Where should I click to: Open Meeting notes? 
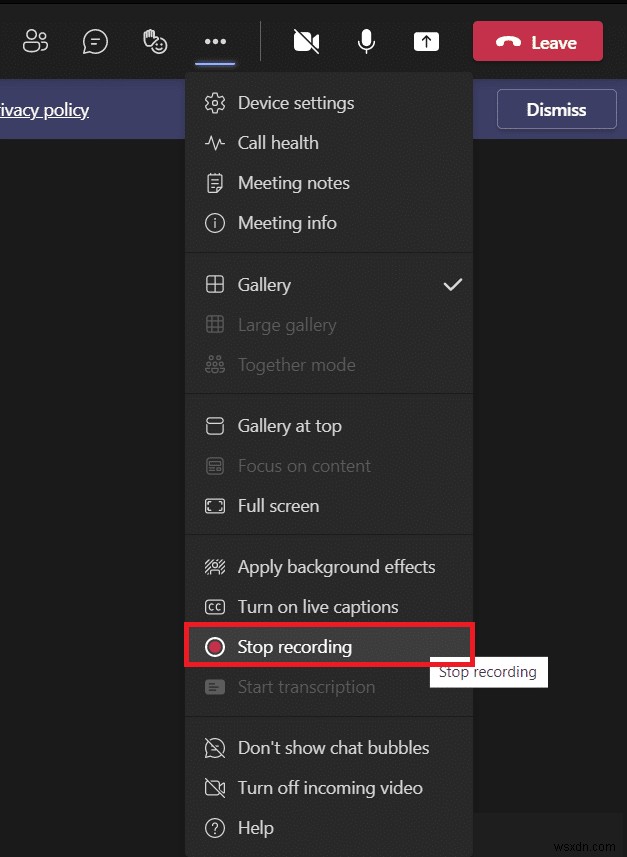293,183
